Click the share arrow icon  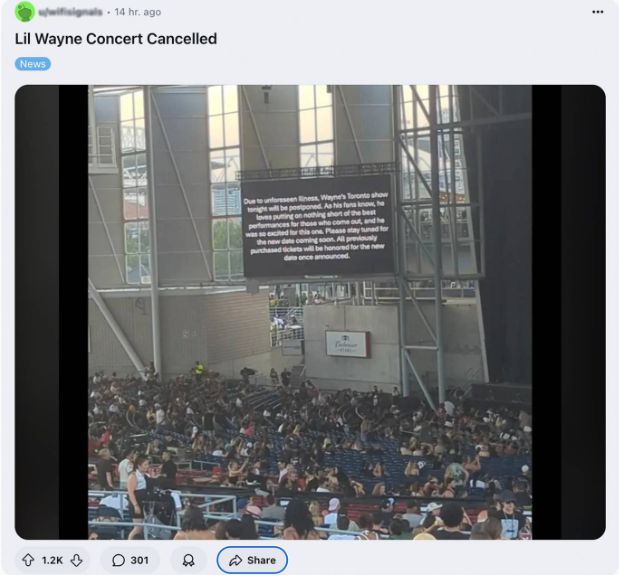point(236,560)
